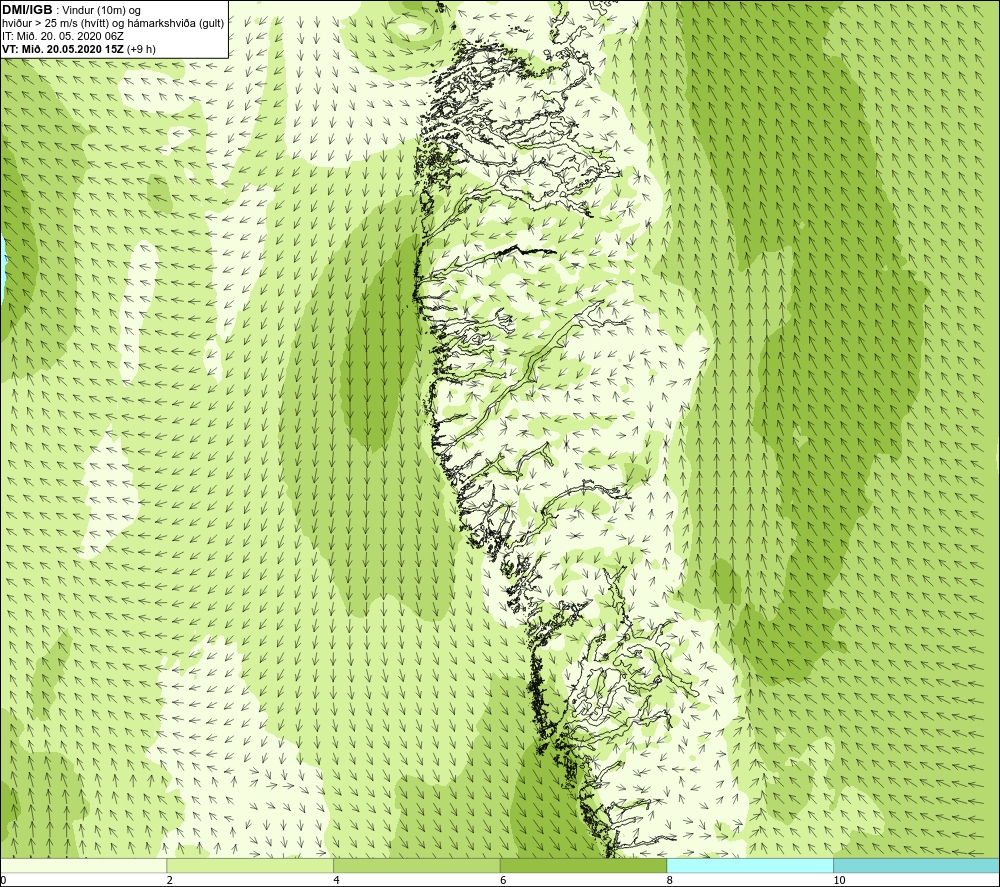Click the 6–8 m/s dark green color segment
1000x887 pixels.
coord(584,865)
